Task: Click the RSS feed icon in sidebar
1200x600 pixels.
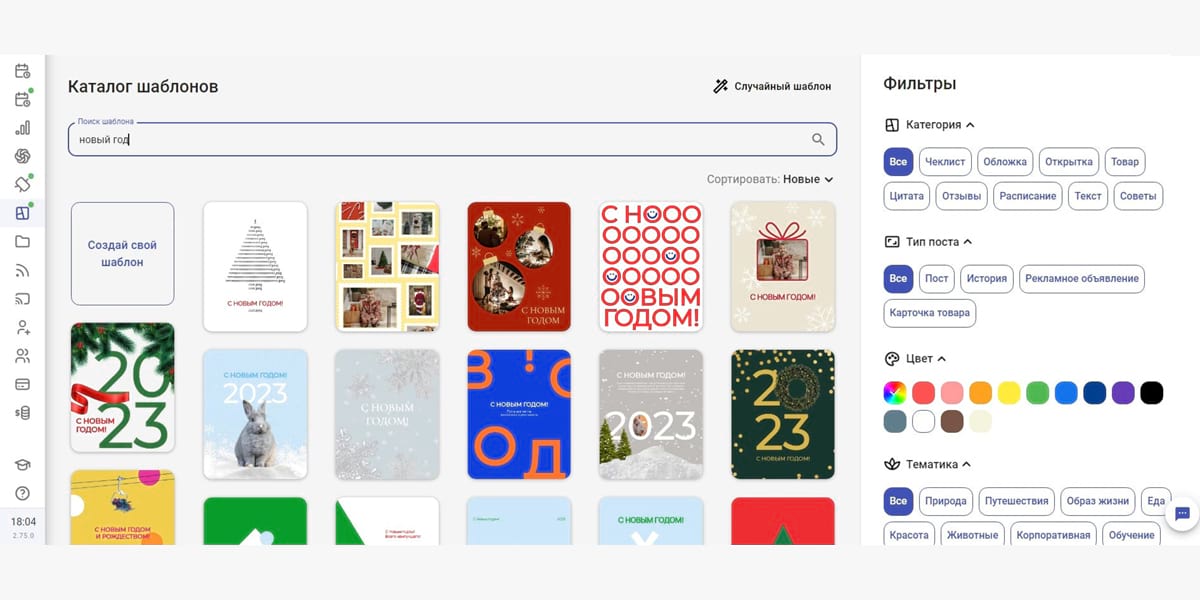Action: 22,270
